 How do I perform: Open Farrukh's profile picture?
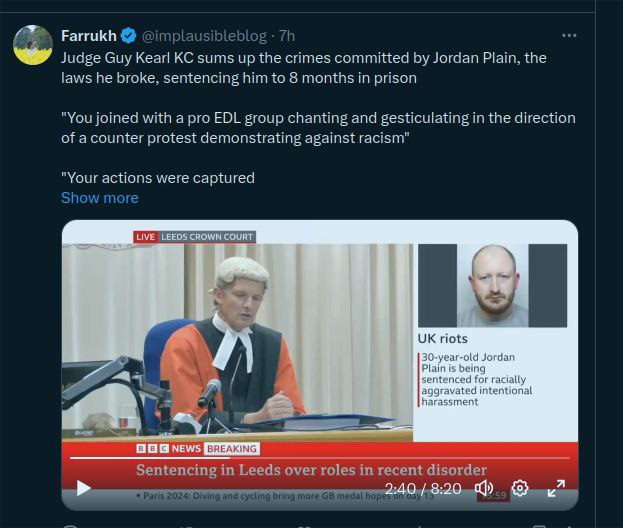click(x=32, y=45)
